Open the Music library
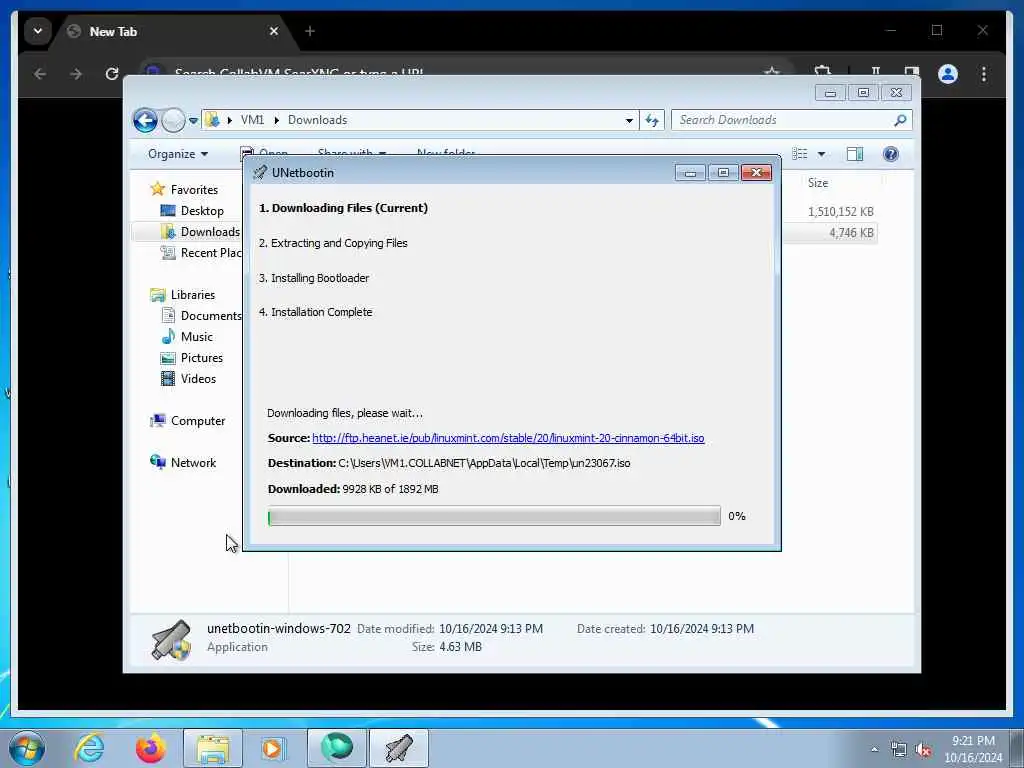 (x=197, y=337)
